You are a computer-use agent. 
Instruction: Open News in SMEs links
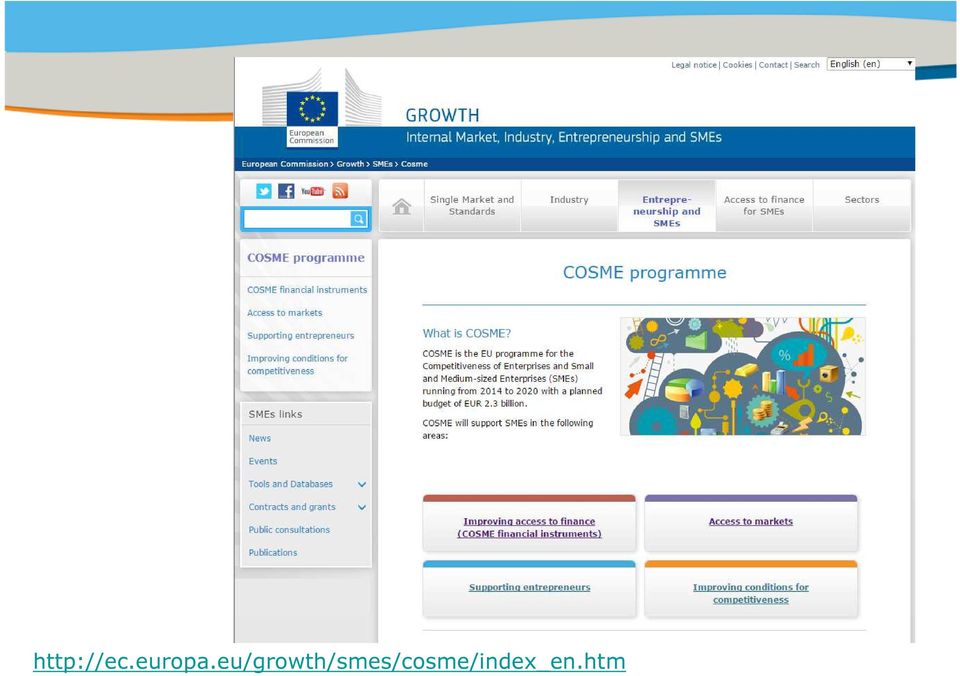pos(260,438)
